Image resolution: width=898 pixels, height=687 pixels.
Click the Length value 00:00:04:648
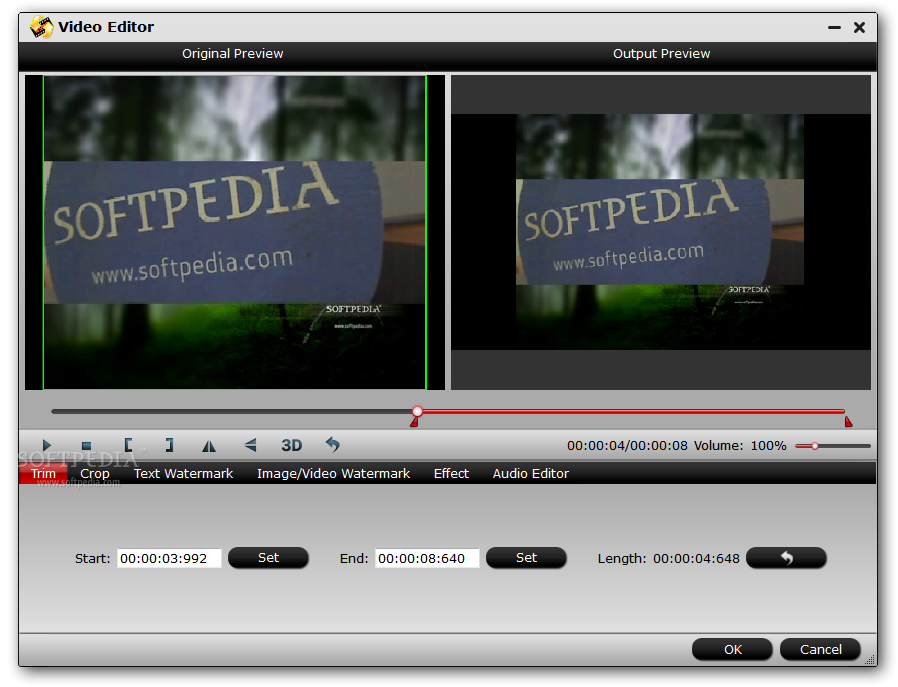tap(696, 558)
